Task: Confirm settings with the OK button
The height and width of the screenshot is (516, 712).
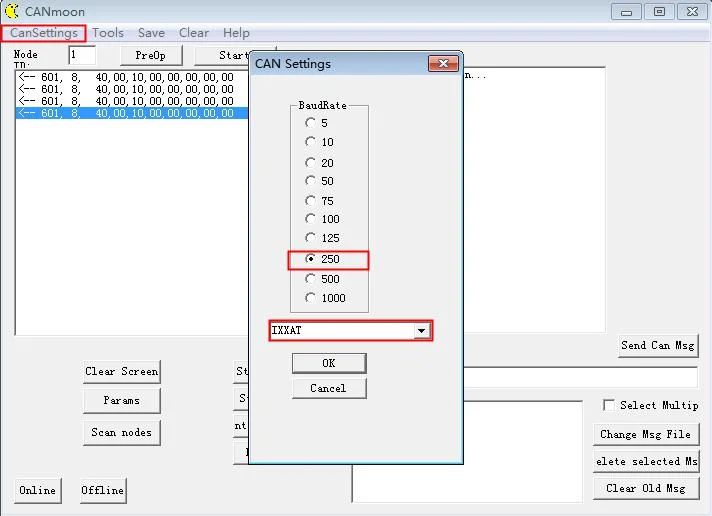Action: coord(329,363)
